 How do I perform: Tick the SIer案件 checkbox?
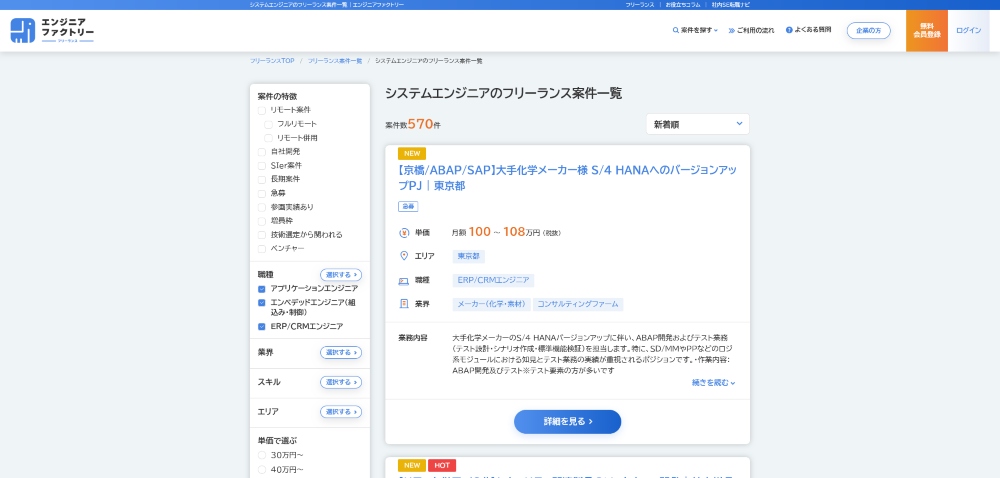tap(261, 166)
